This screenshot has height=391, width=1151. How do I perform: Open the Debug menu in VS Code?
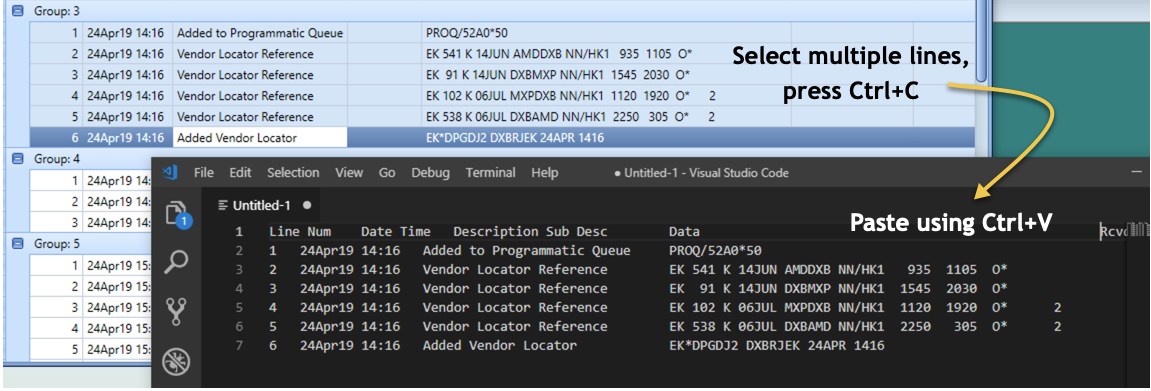430,173
